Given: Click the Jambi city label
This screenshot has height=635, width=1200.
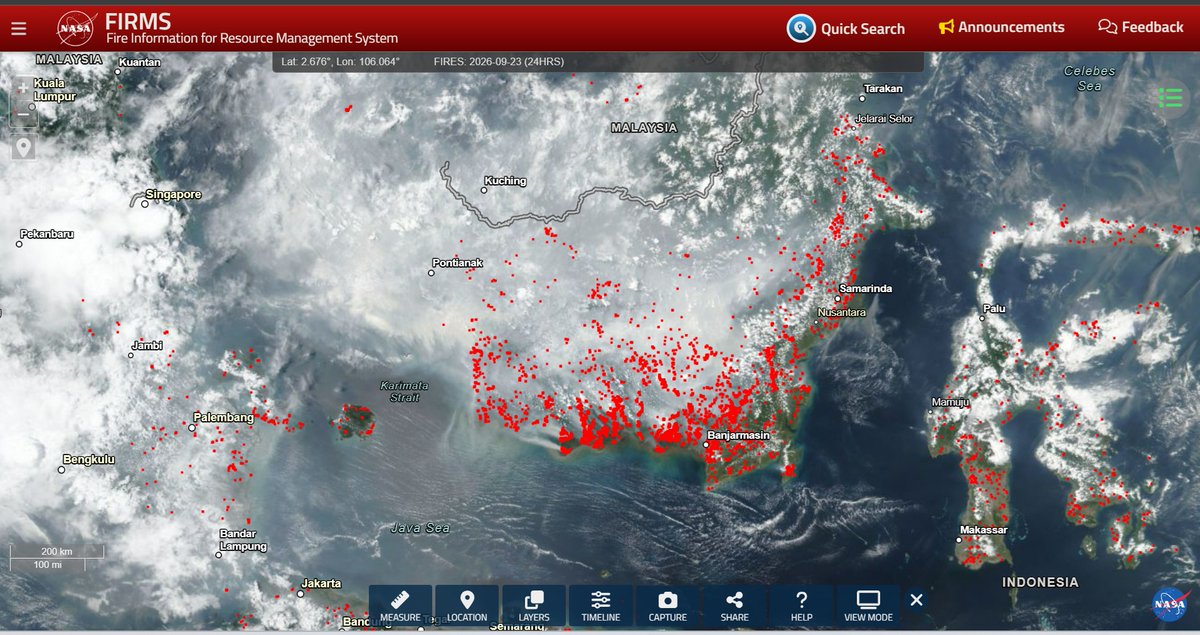Looking at the screenshot, I should pyautogui.click(x=146, y=345).
